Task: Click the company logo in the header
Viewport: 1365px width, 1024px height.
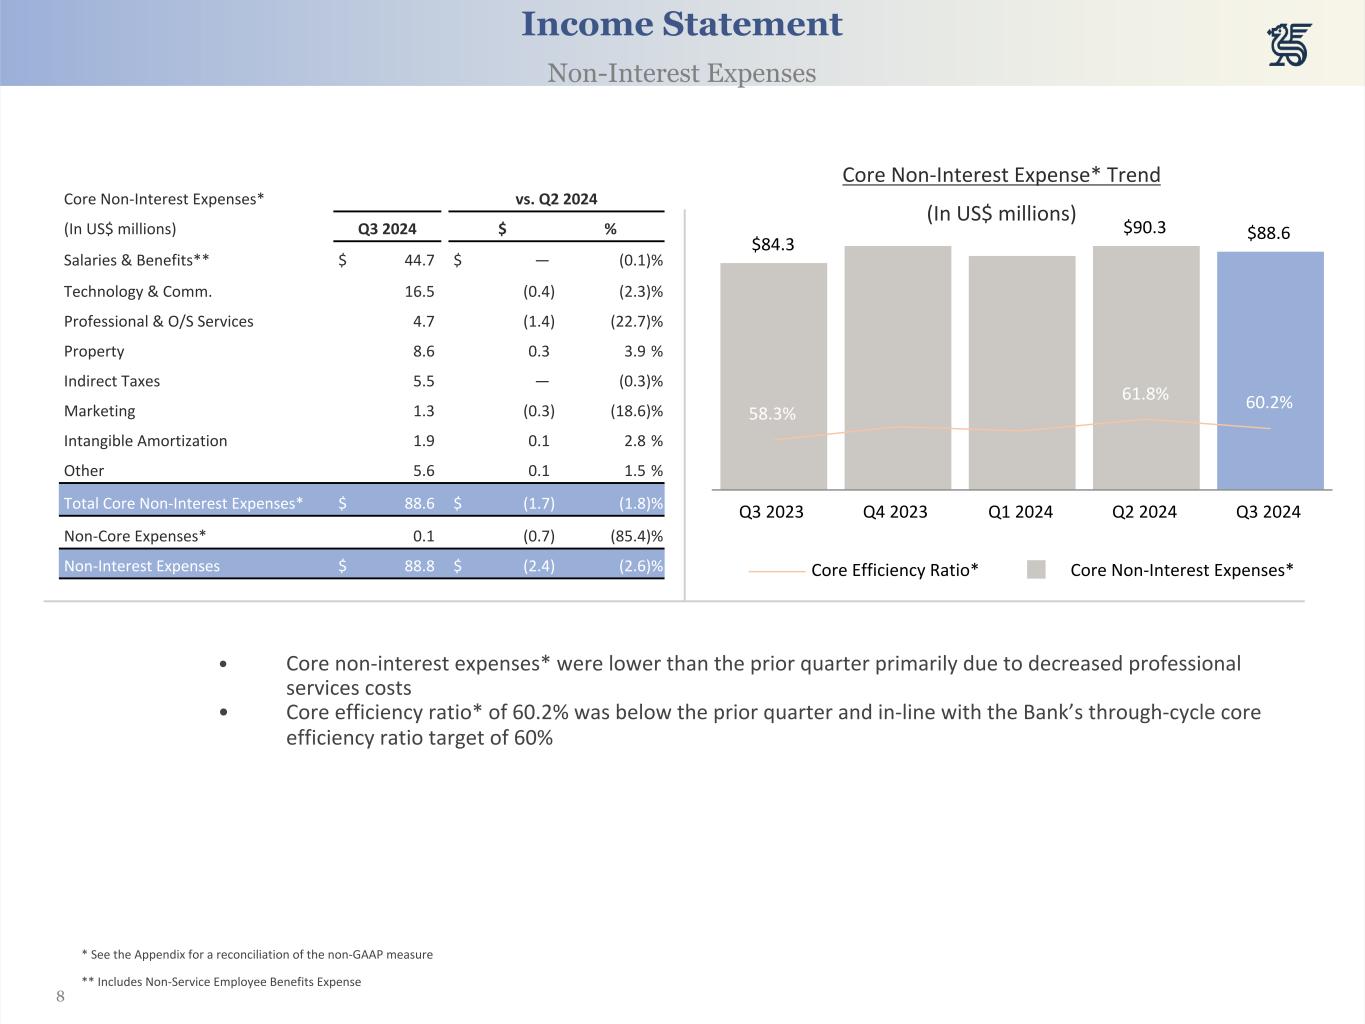Action: click(1290, 45)
